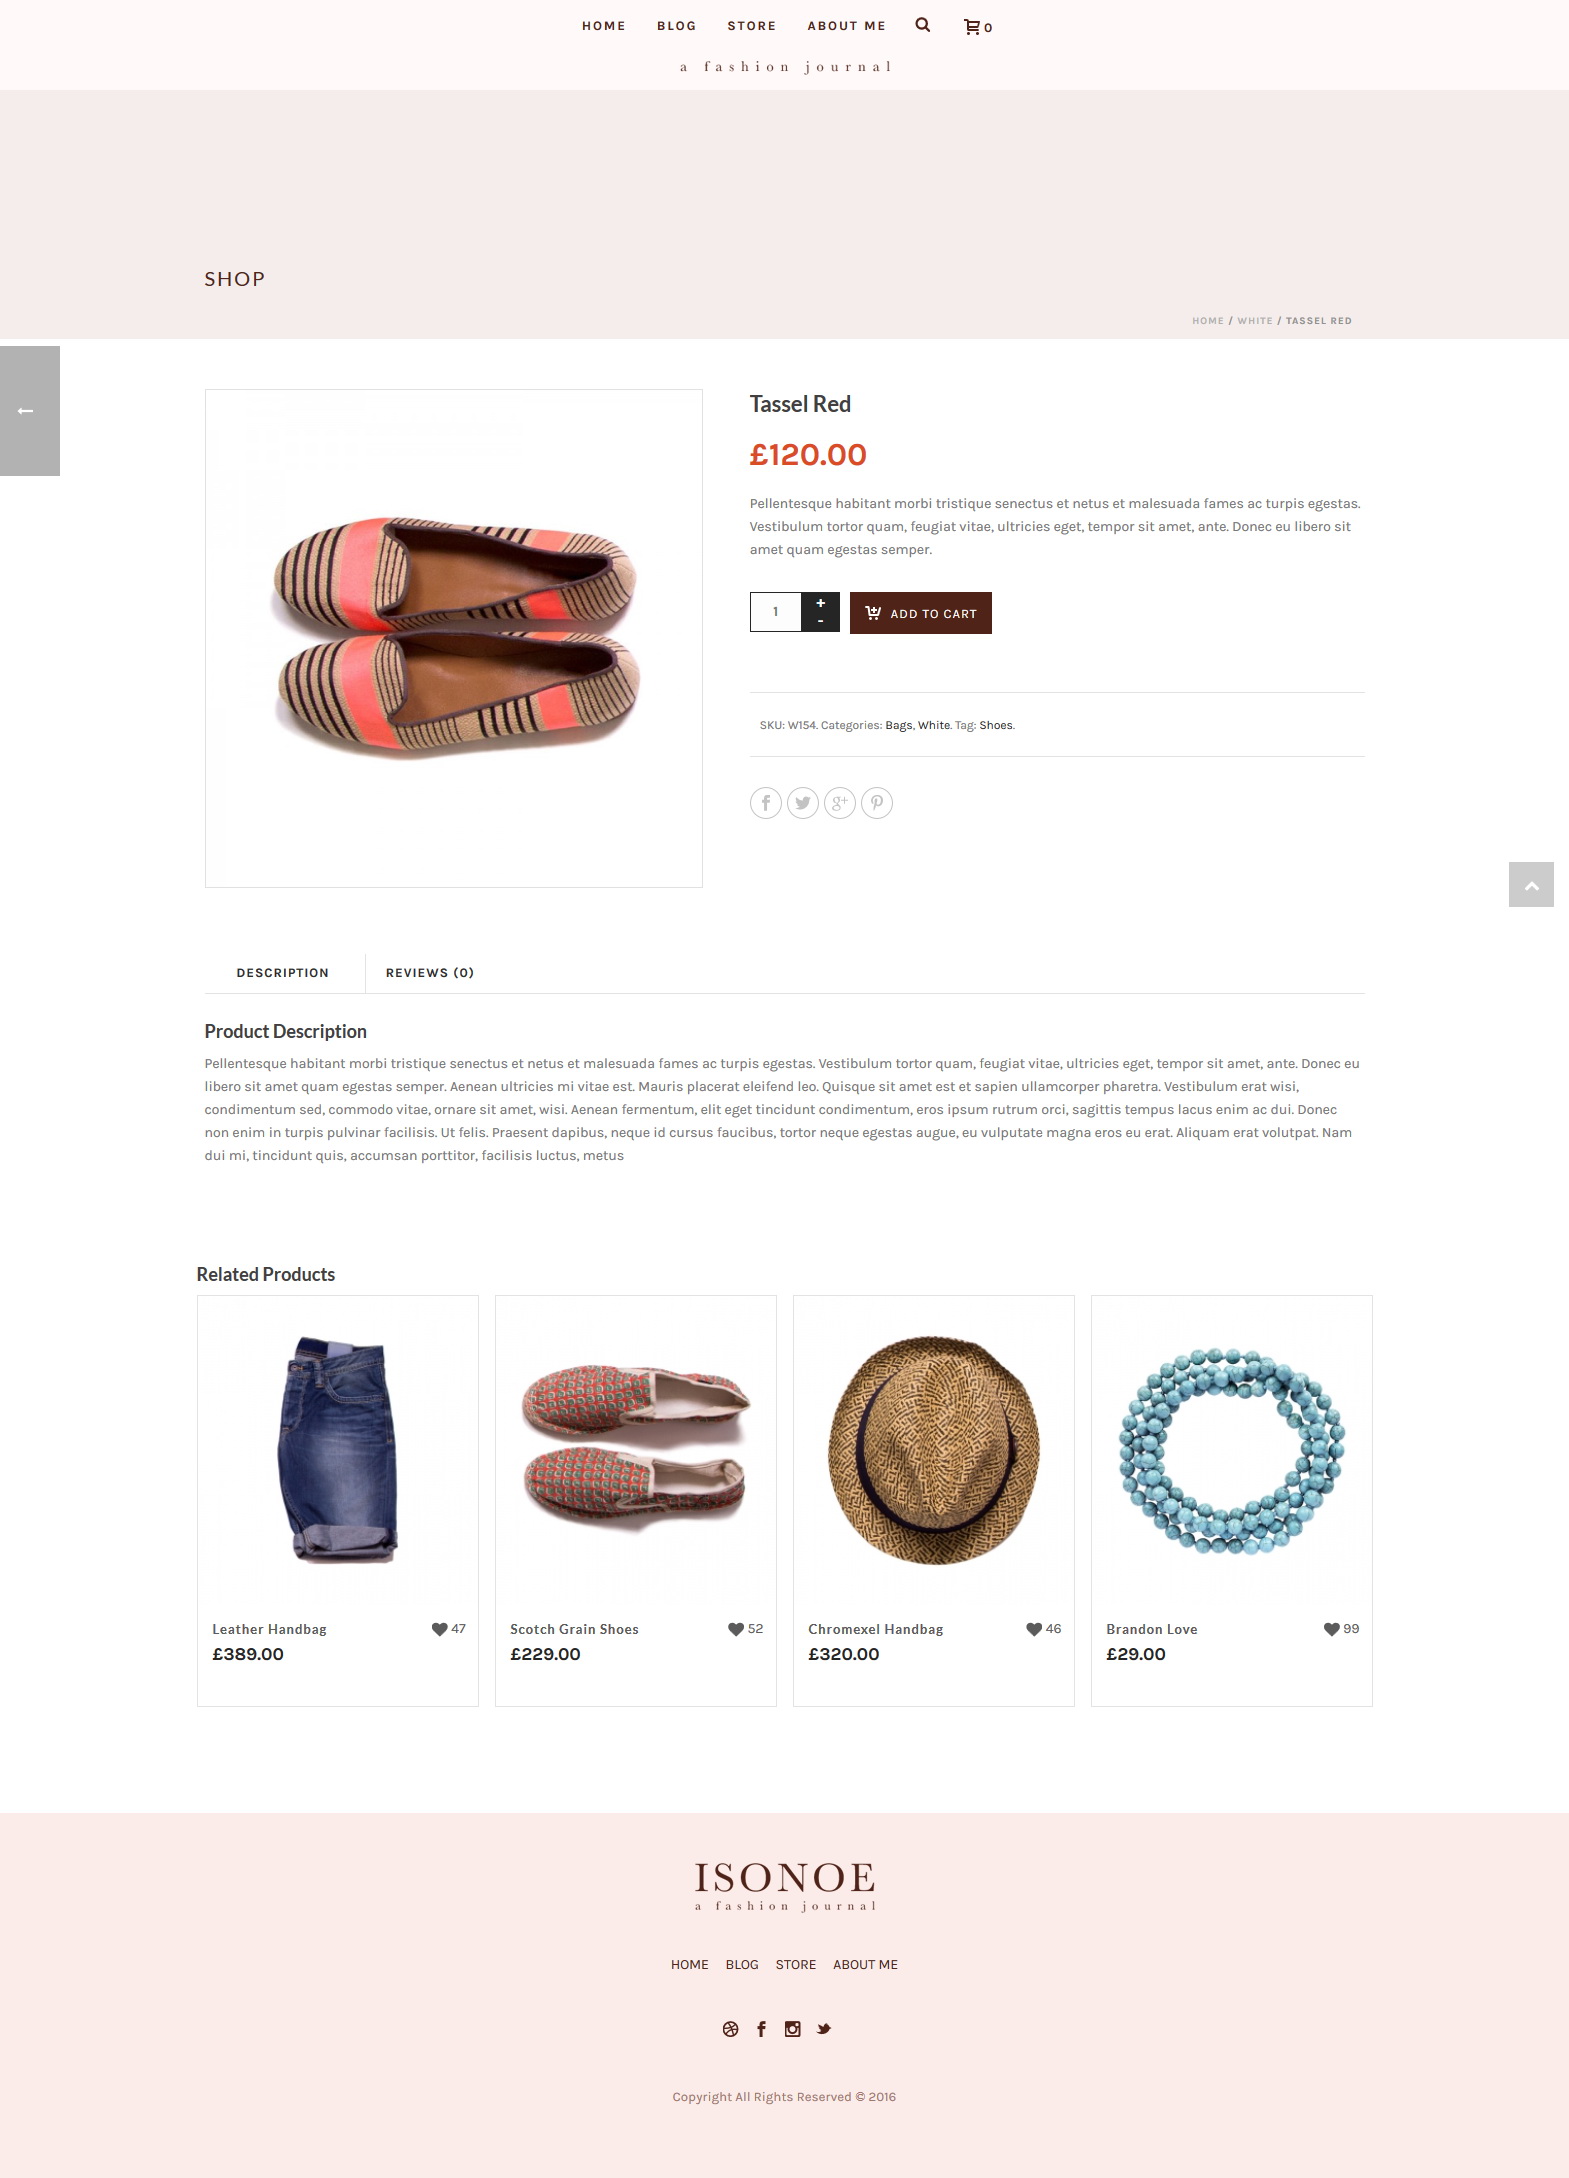
Task: Open Chromexel Handbag hat thumbnail
Action: pos(934,1448)
